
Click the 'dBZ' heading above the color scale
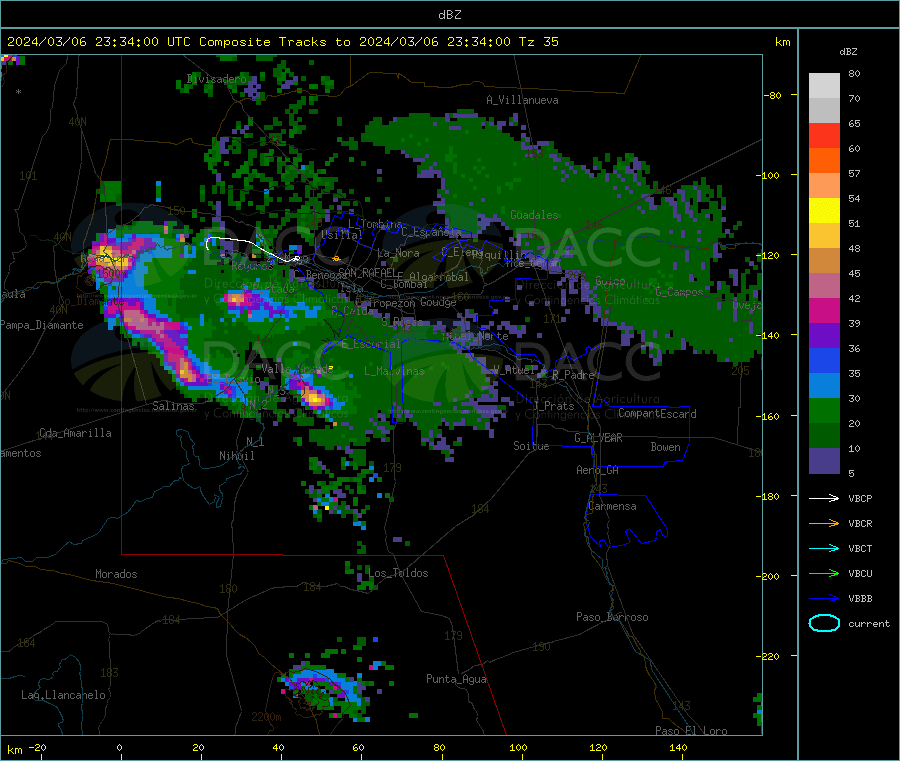(x=848, y=52)
